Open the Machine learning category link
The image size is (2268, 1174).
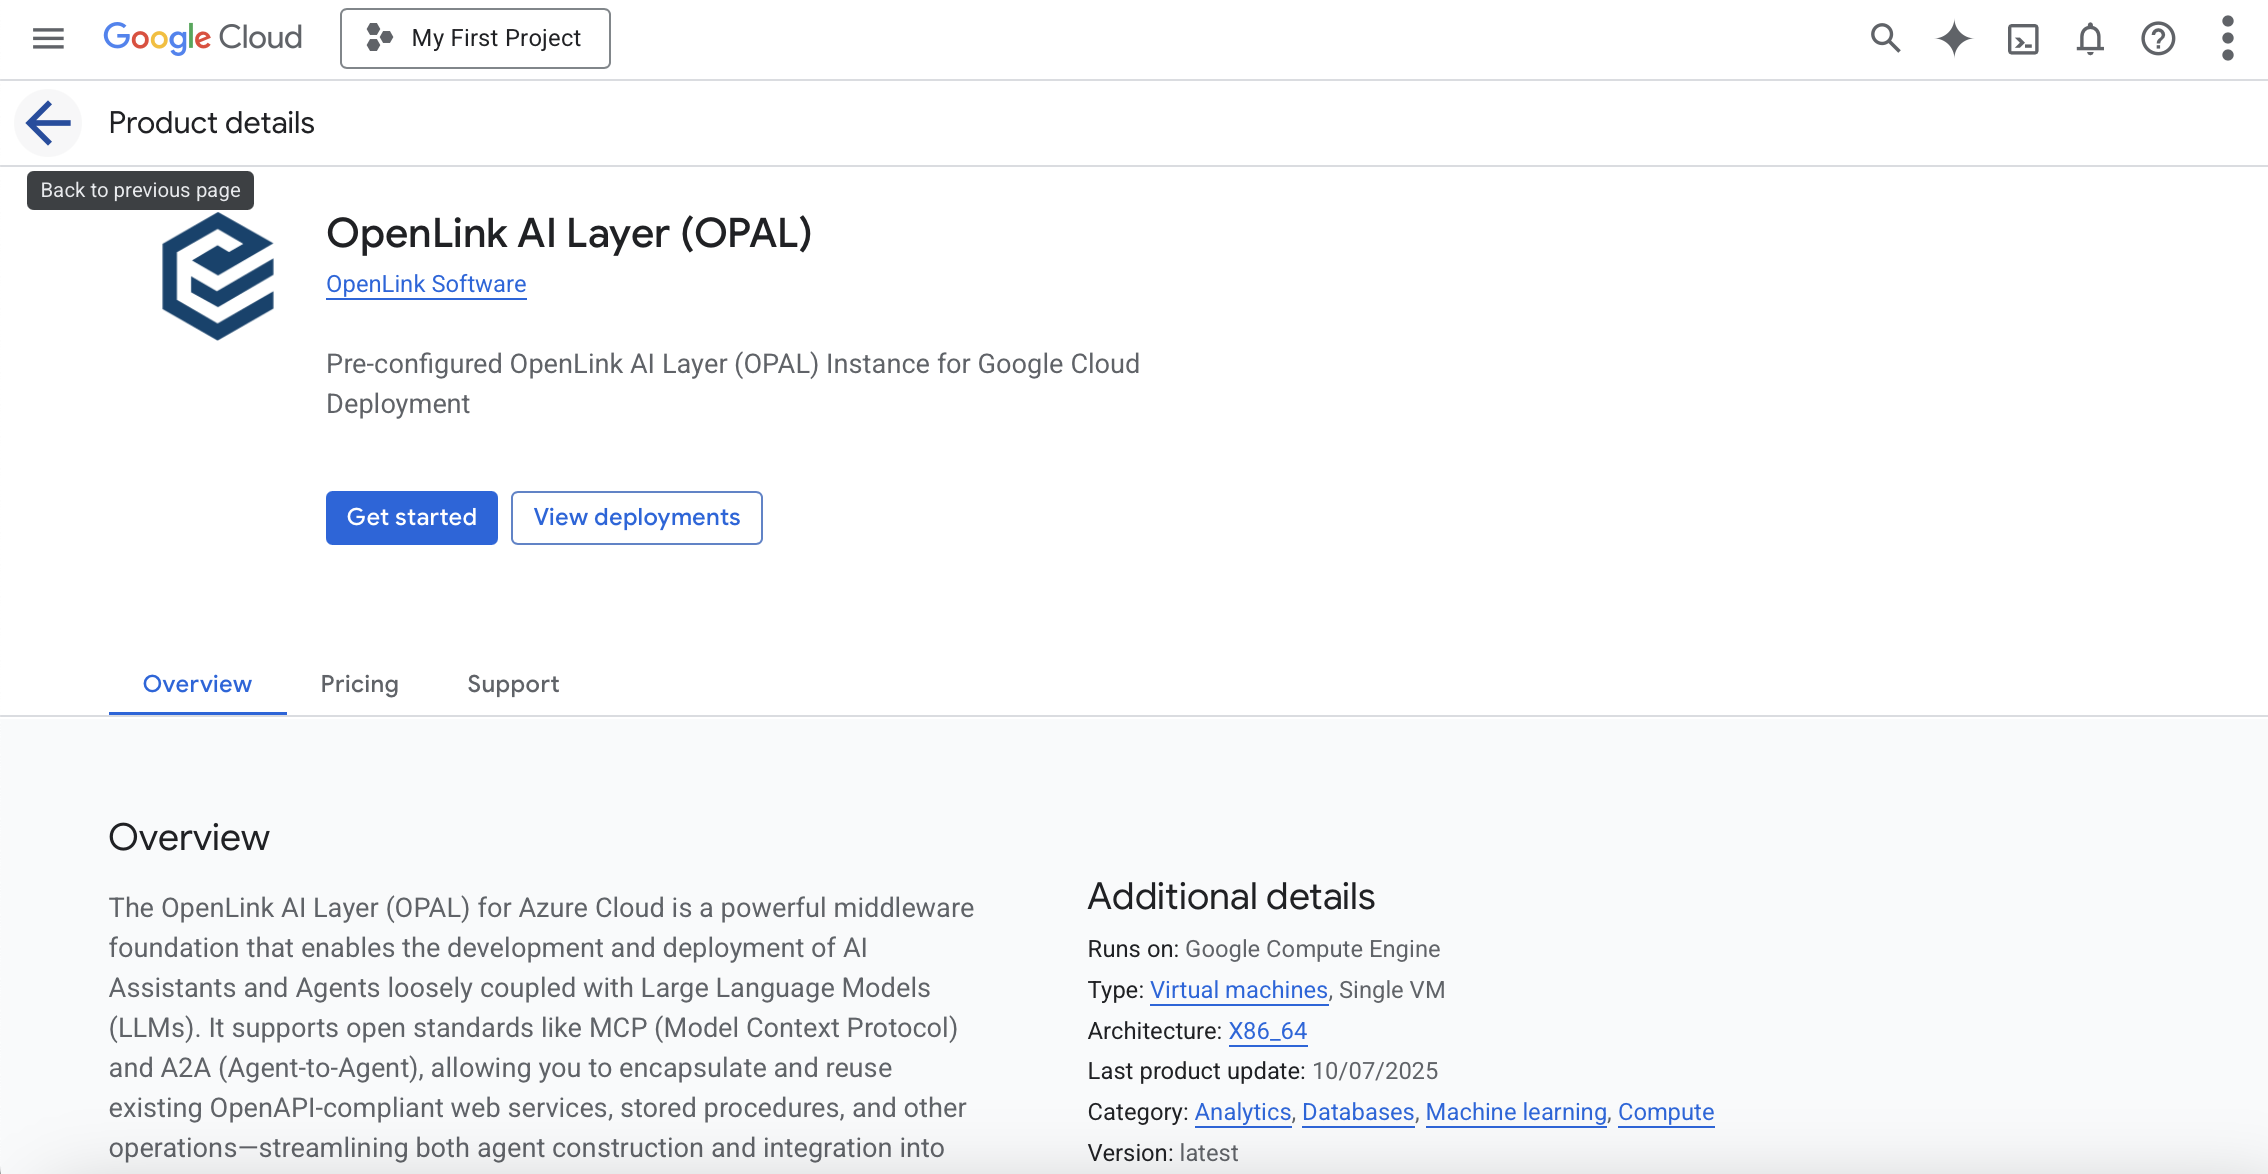1516,1112
